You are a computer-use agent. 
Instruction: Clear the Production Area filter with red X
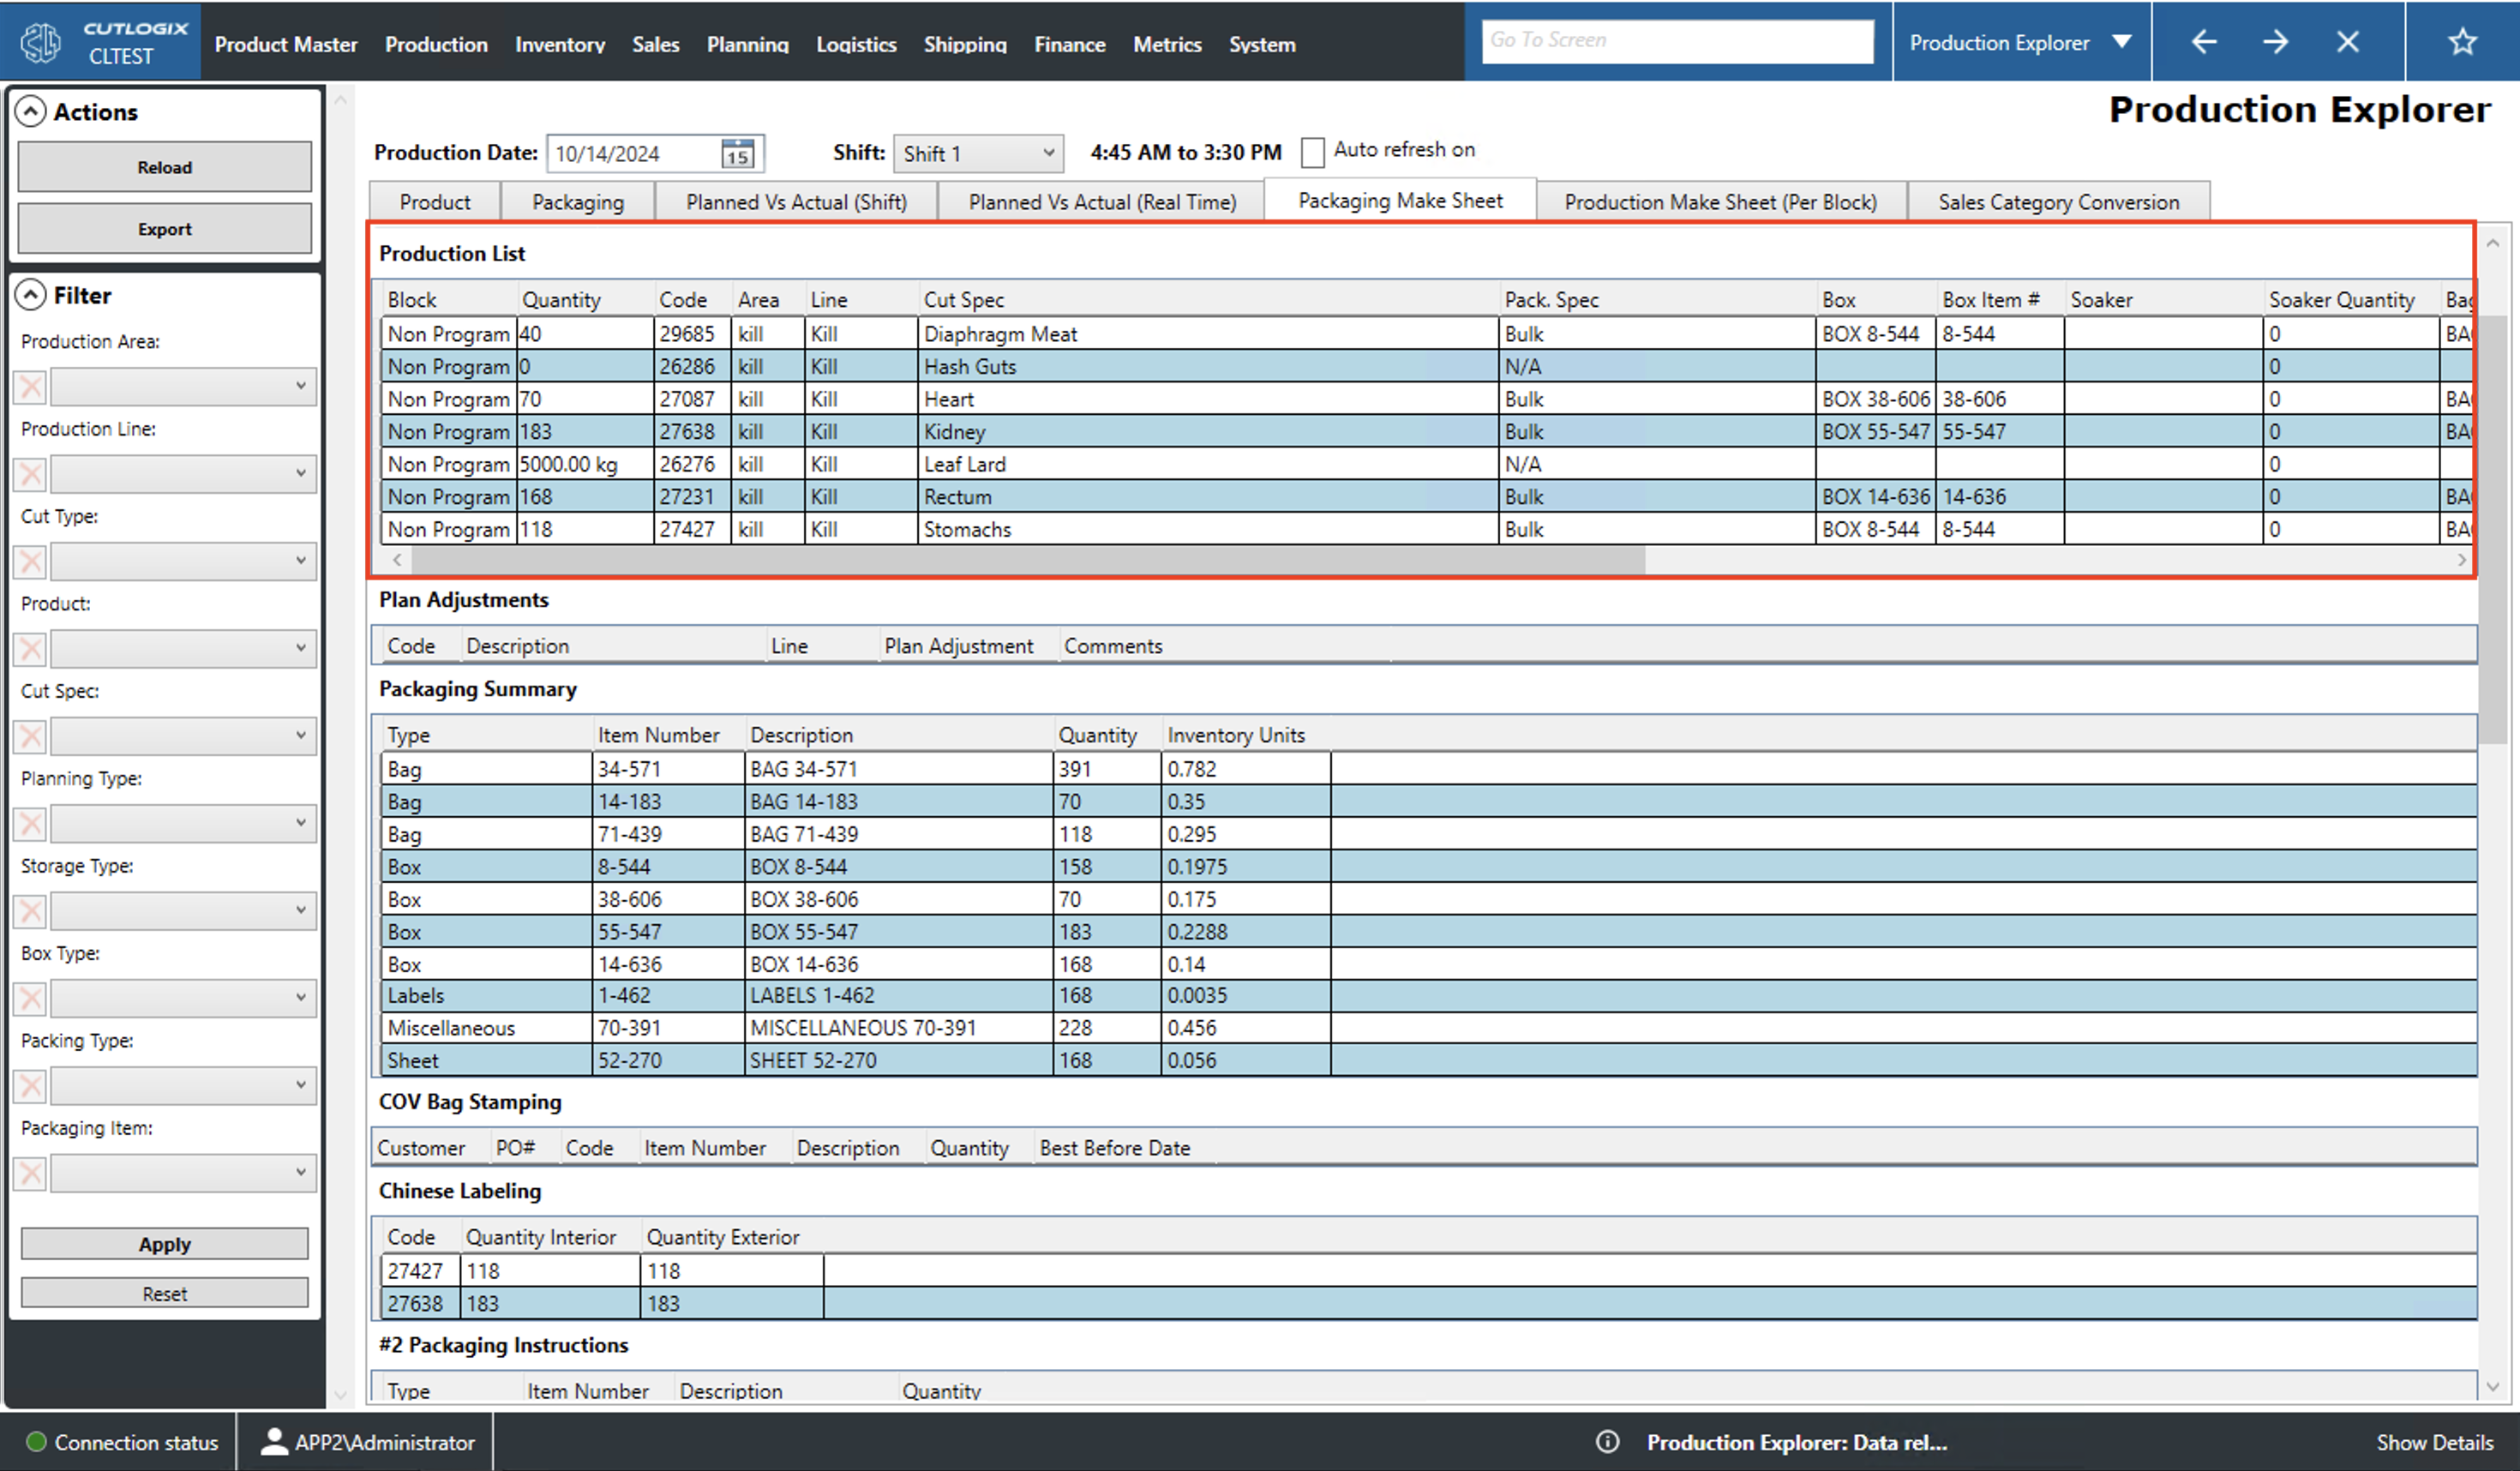click(x=29, y=387)
